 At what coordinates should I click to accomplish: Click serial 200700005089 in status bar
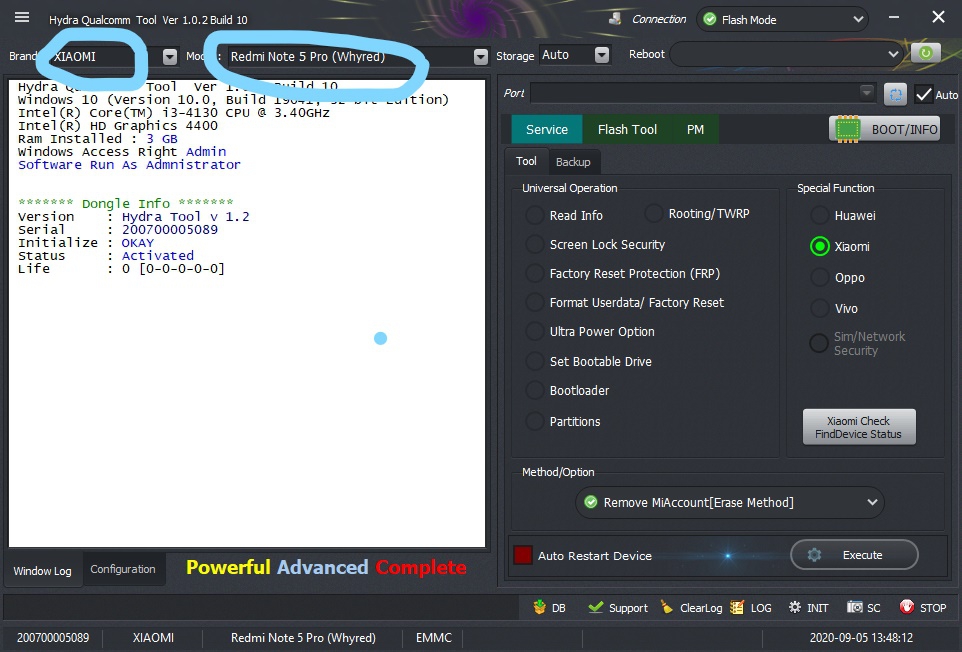pos(53,638)
